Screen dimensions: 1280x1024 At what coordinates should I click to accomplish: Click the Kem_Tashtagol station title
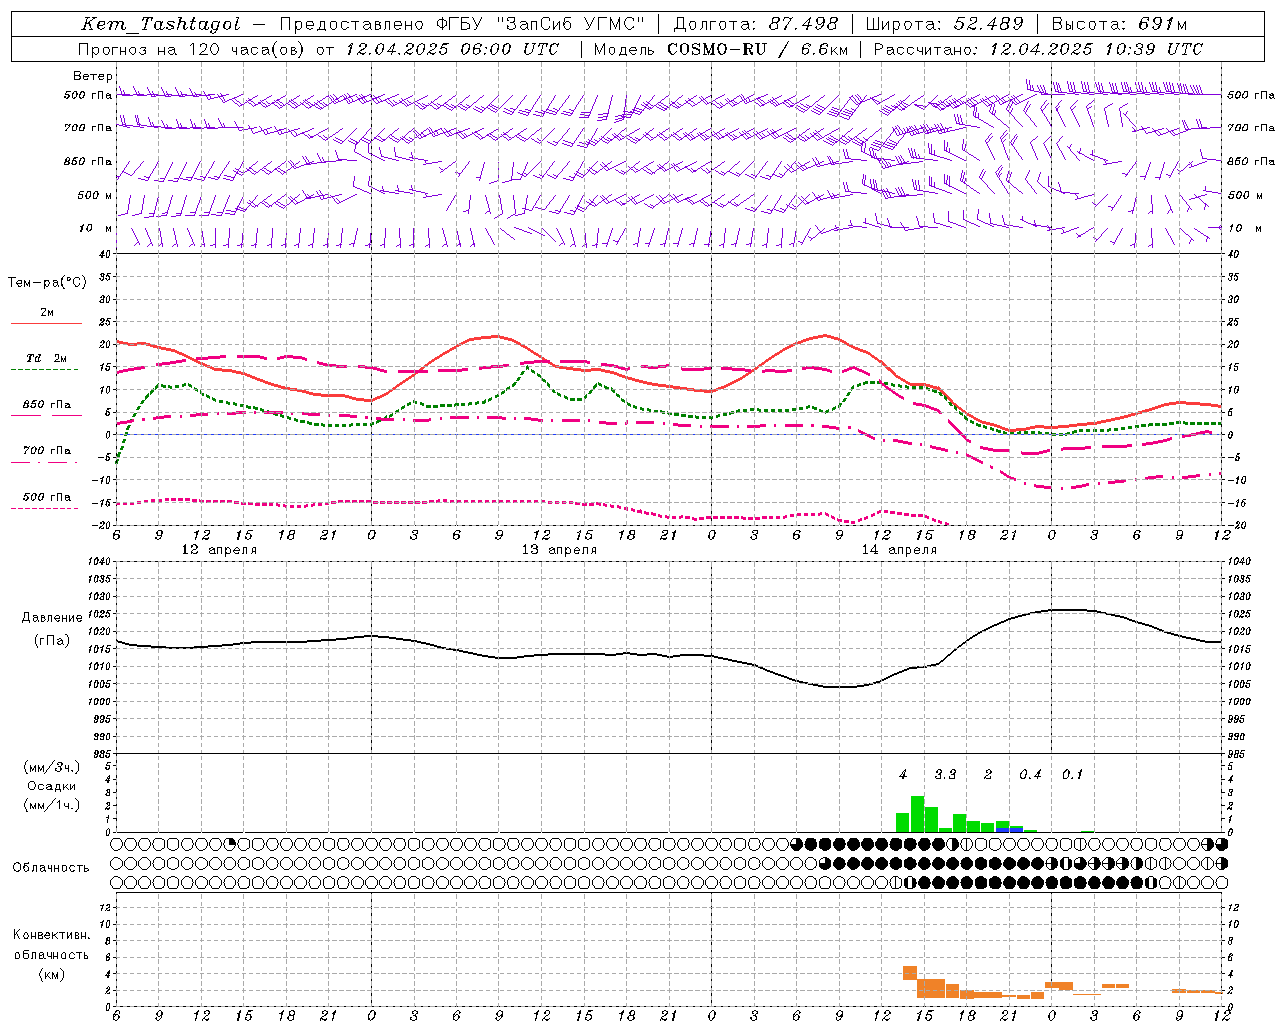coord(161,24)
